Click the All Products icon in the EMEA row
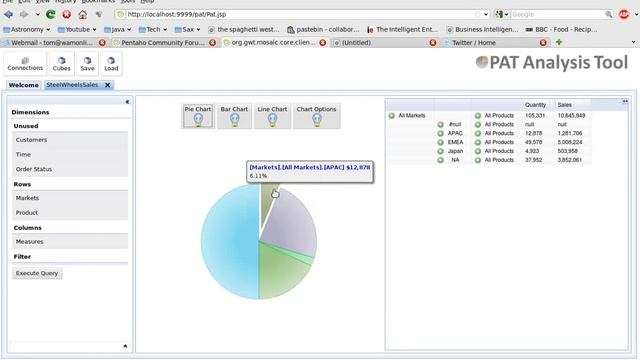Viewport: 640px width, 360px height. [478, 142]
